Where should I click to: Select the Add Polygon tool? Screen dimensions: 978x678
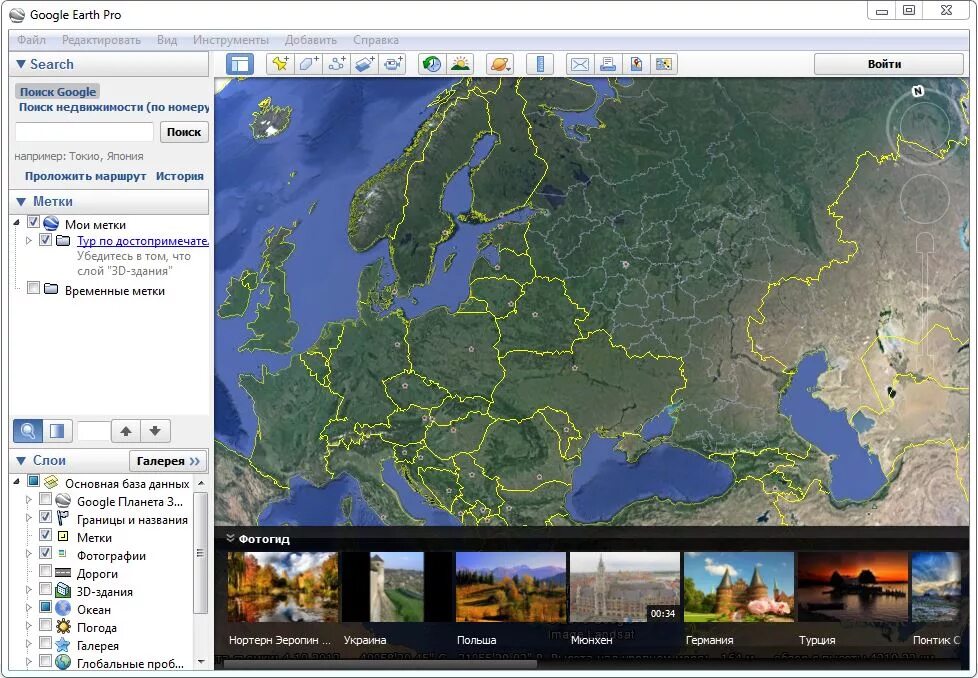pyautogui.click(x=309, y=64)
